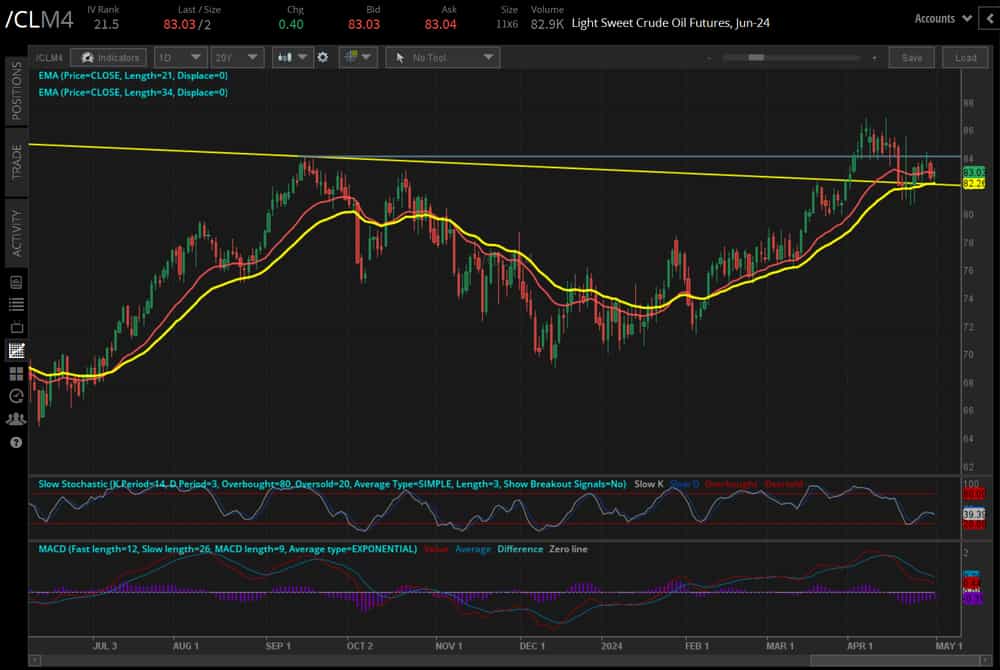Click the Save button

[x=911, y=58]
